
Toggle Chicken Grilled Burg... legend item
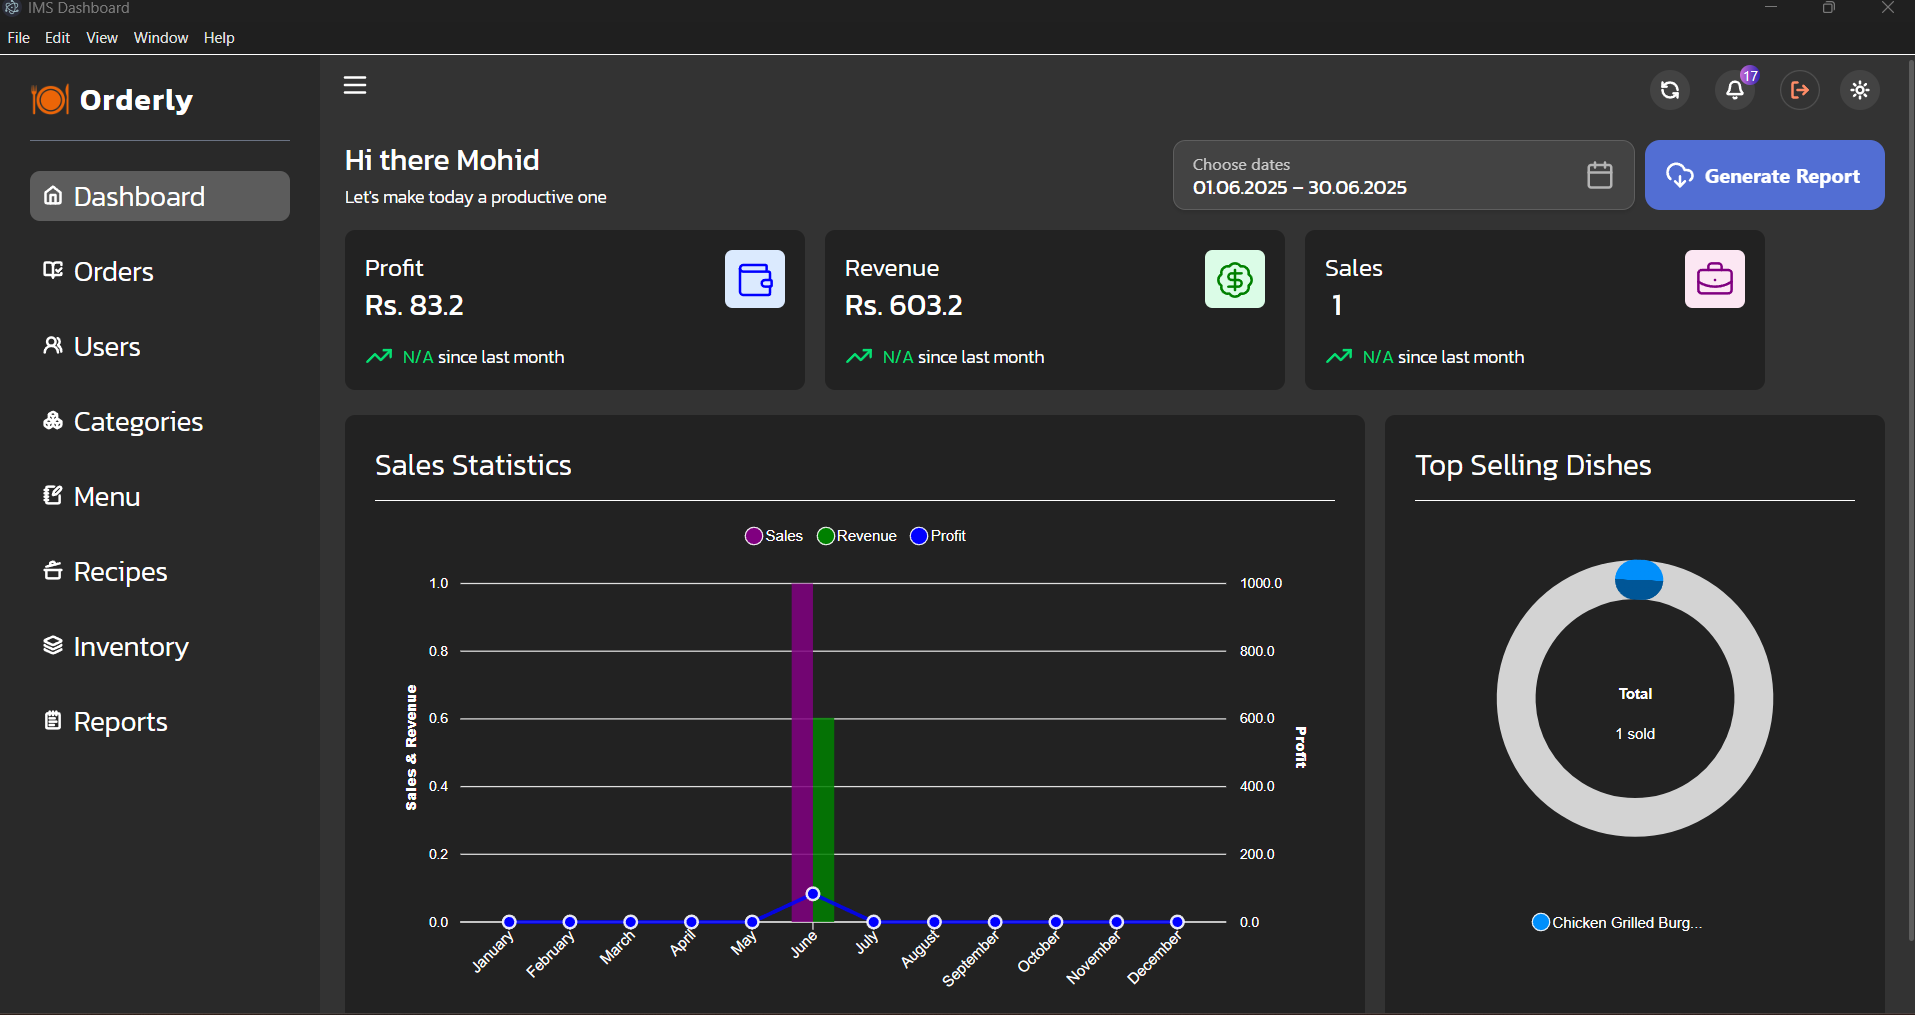click(x=1617, y=922)
